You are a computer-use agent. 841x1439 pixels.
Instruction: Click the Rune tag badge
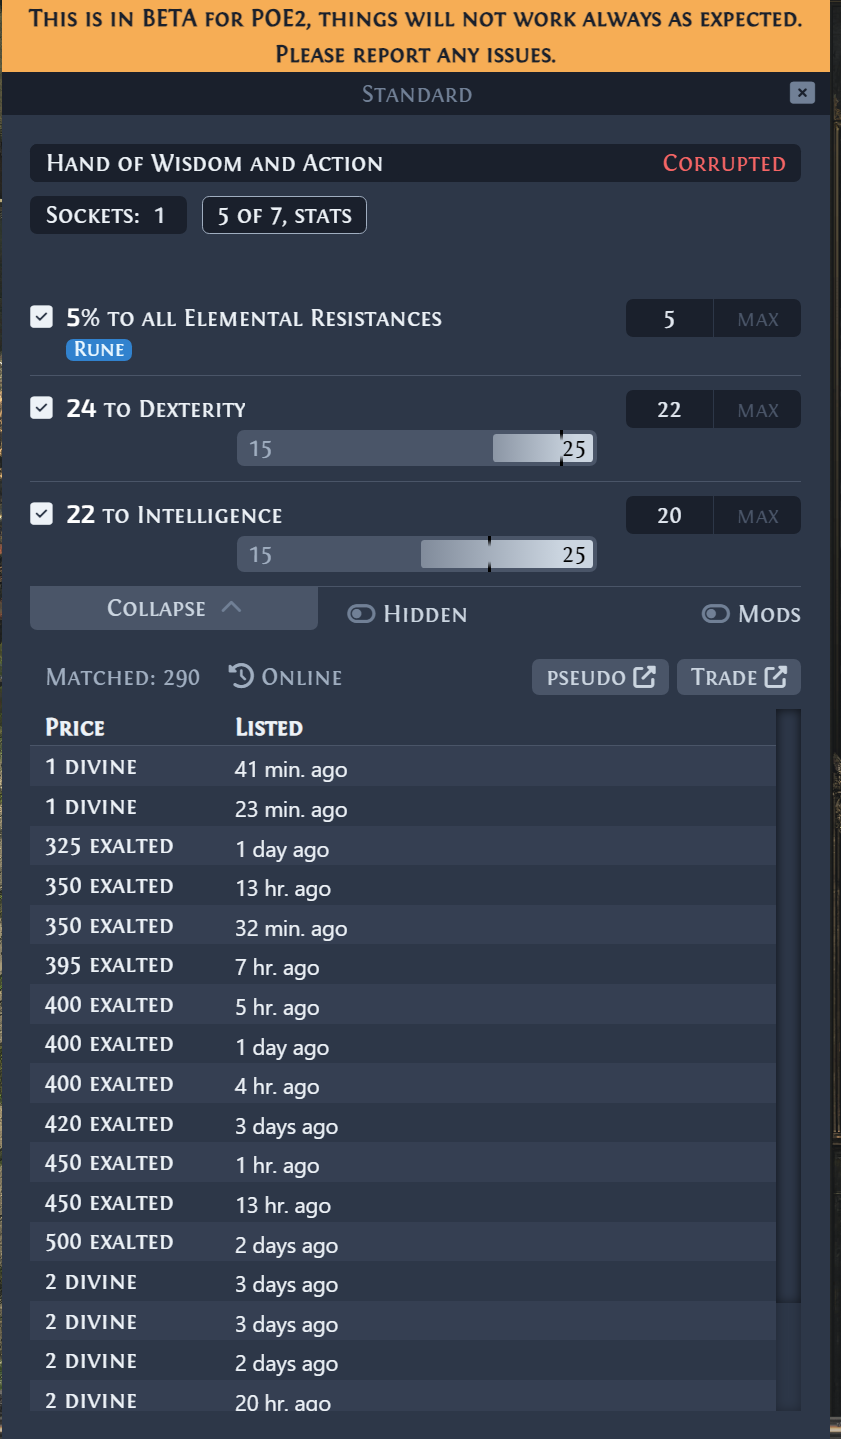(99, 349)
